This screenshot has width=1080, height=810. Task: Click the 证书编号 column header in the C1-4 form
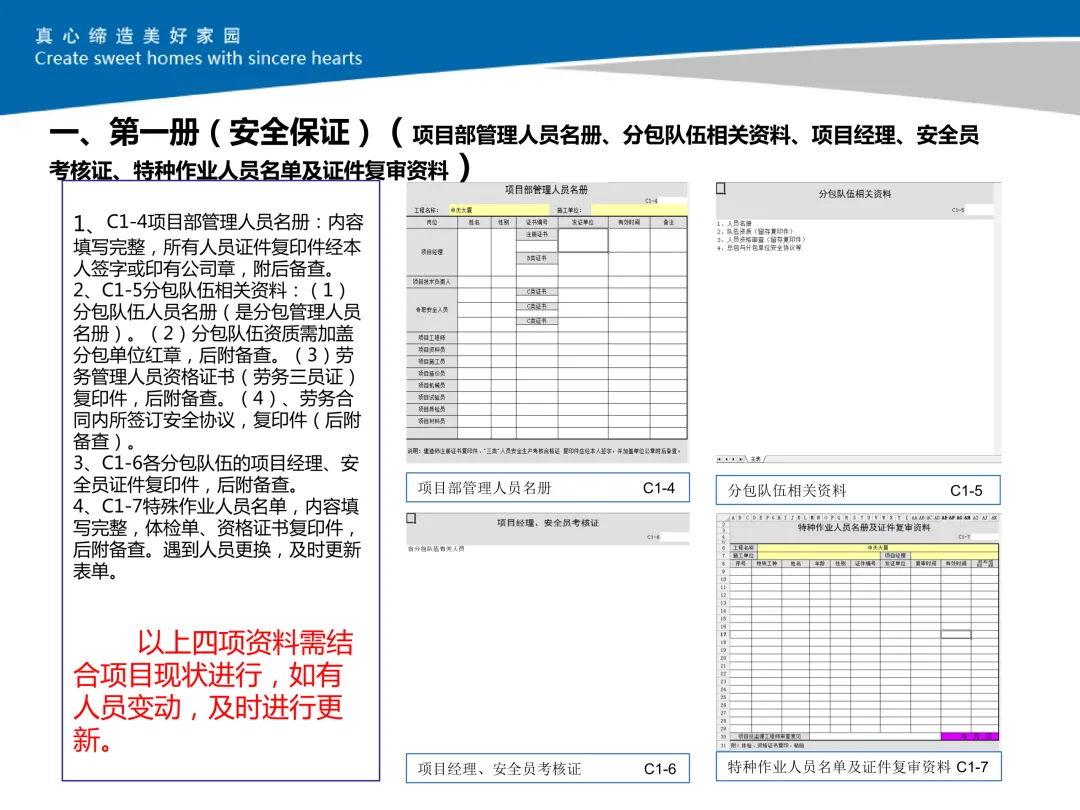tap(537, 222)
